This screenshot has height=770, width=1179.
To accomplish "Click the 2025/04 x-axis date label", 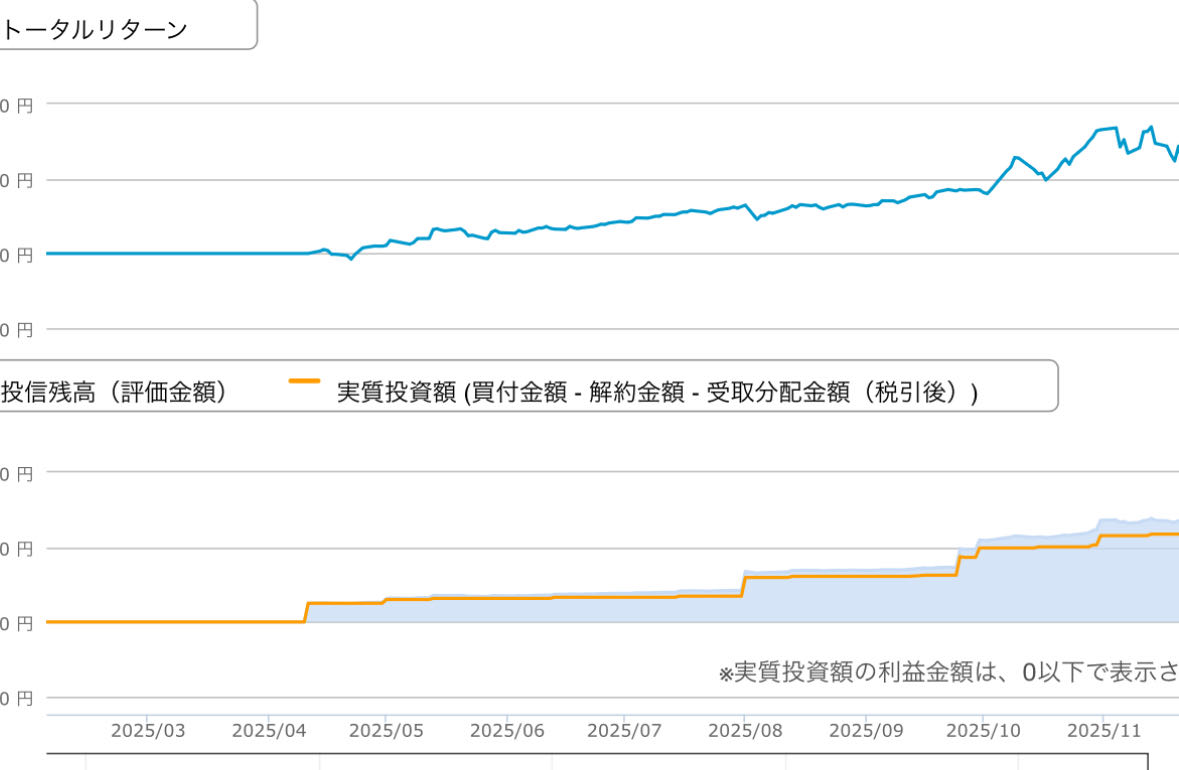I will pos(268,730).
